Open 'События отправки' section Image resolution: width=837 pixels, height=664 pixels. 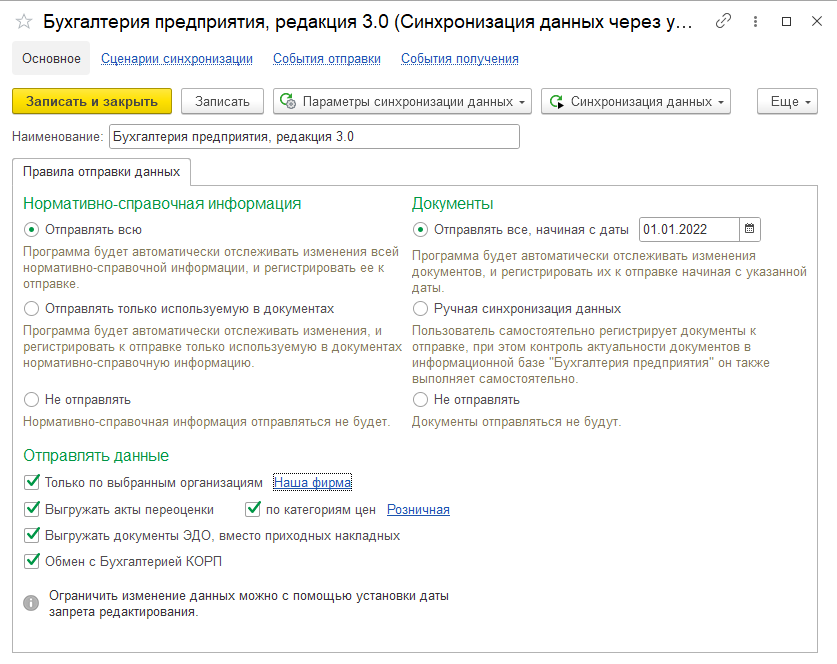(x=327, y=59)
